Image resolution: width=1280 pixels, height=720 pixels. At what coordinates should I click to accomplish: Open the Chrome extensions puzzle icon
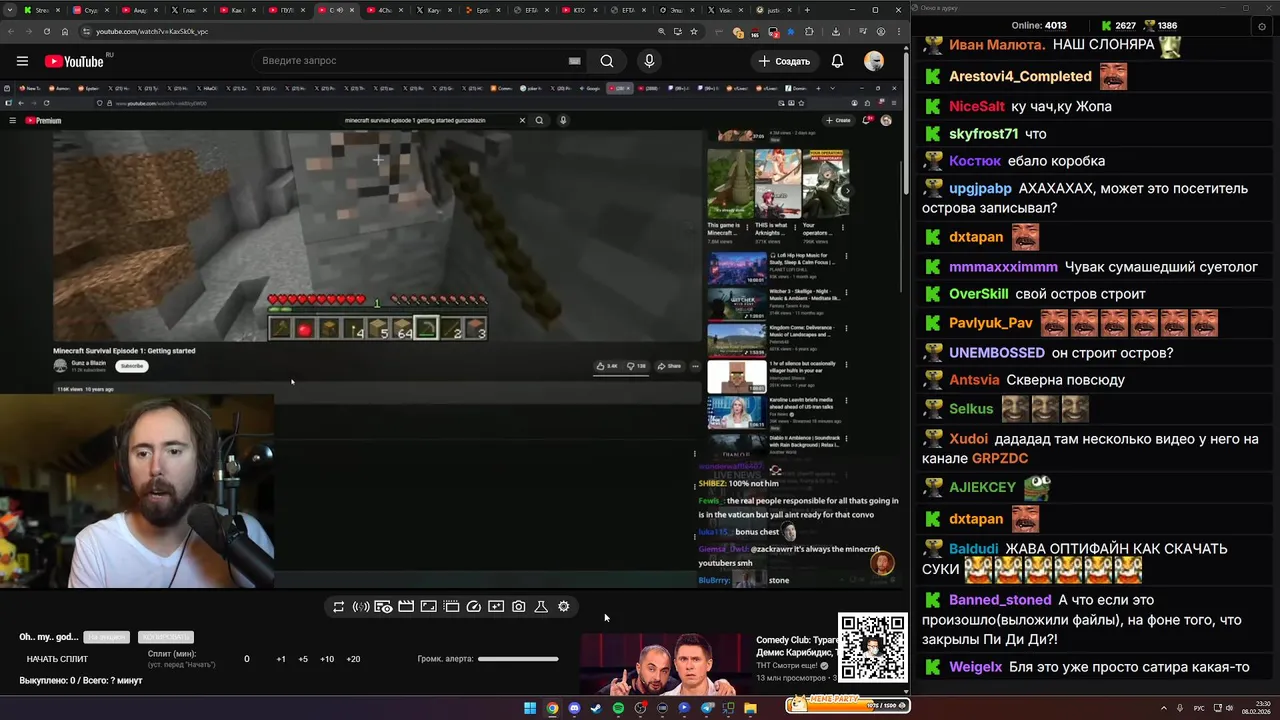tap(809, 32)
